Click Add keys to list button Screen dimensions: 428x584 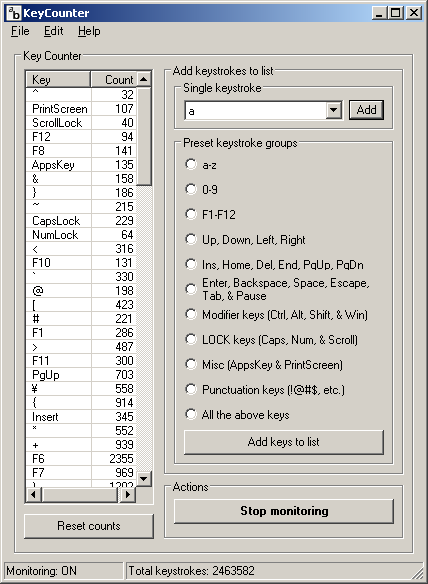coord(284,442)
